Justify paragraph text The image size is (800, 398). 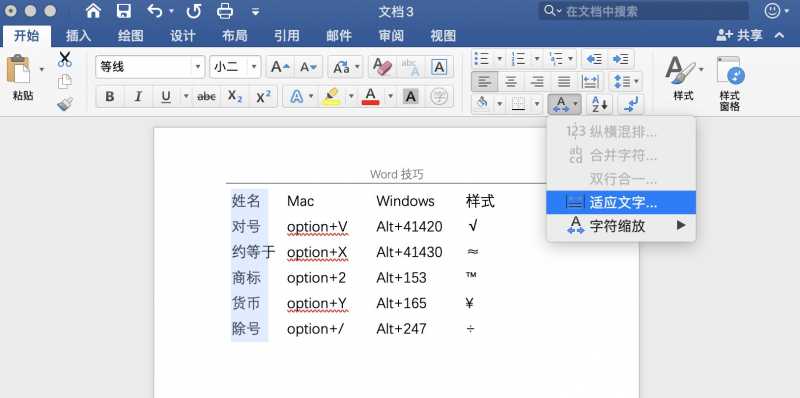point(563,82)
